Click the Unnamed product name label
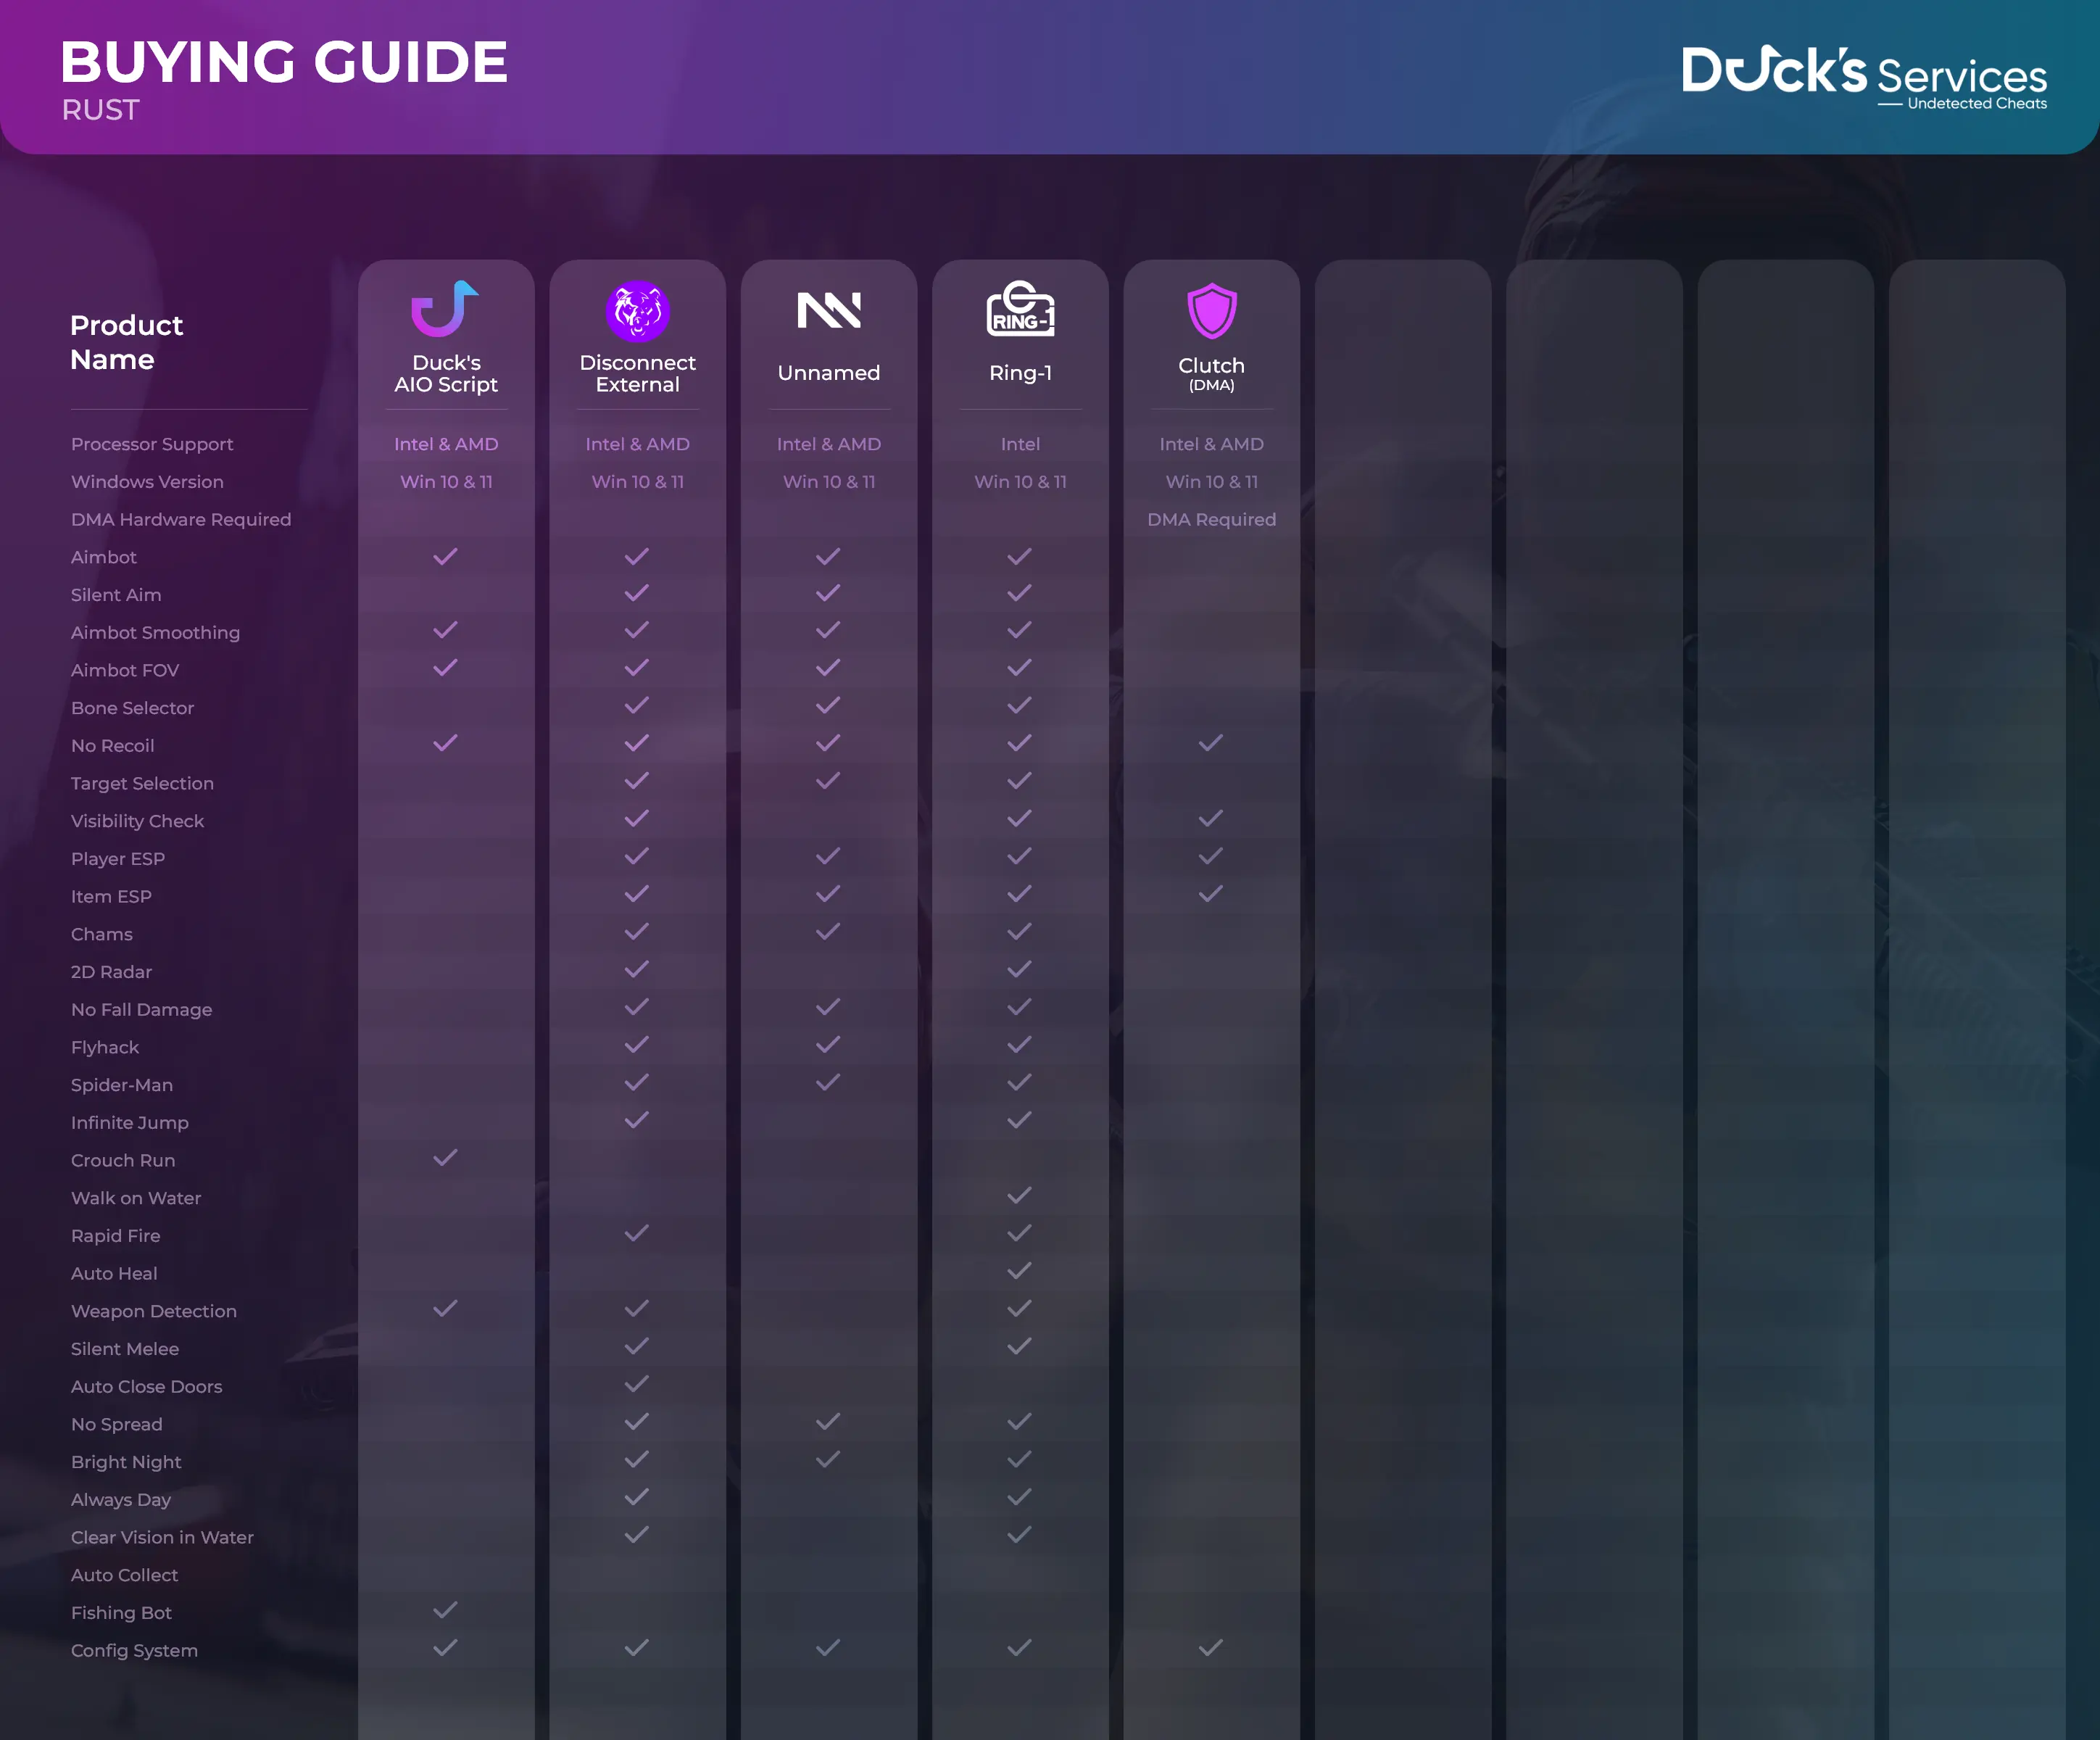Image resolution: width=2100 pixels, height=1740 pixels. [829, 373]
